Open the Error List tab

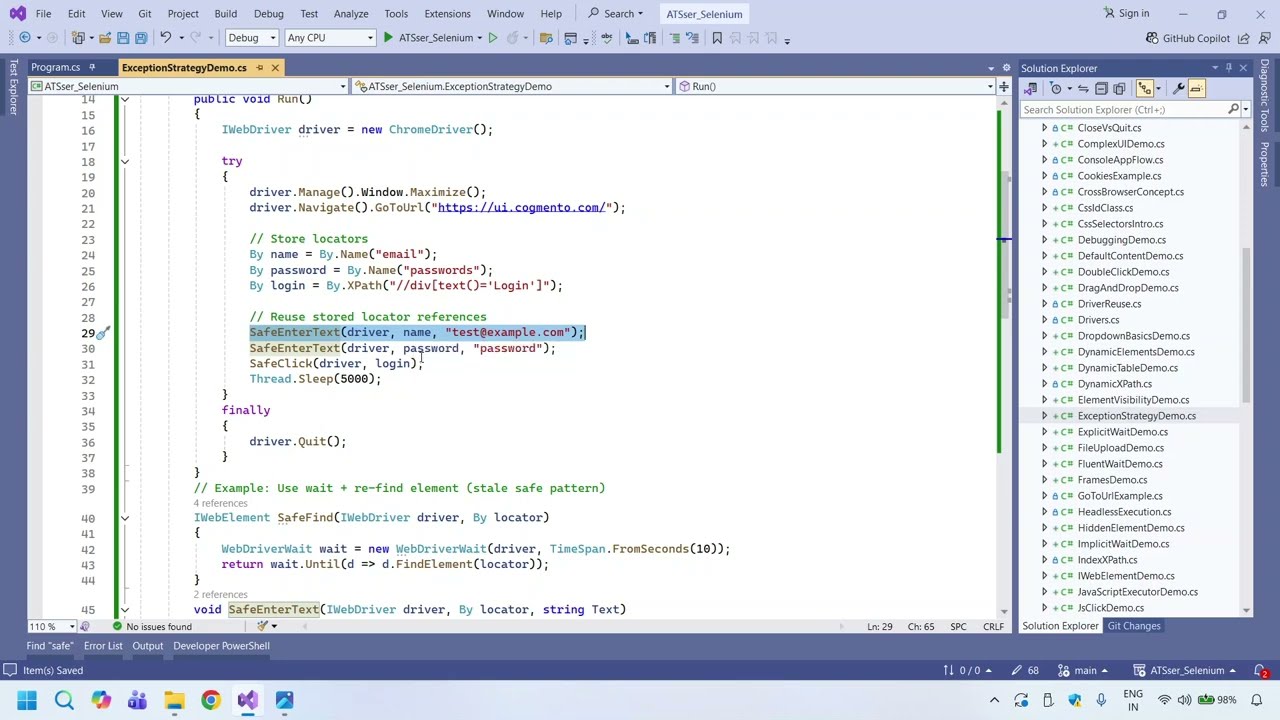click(103, 646)
